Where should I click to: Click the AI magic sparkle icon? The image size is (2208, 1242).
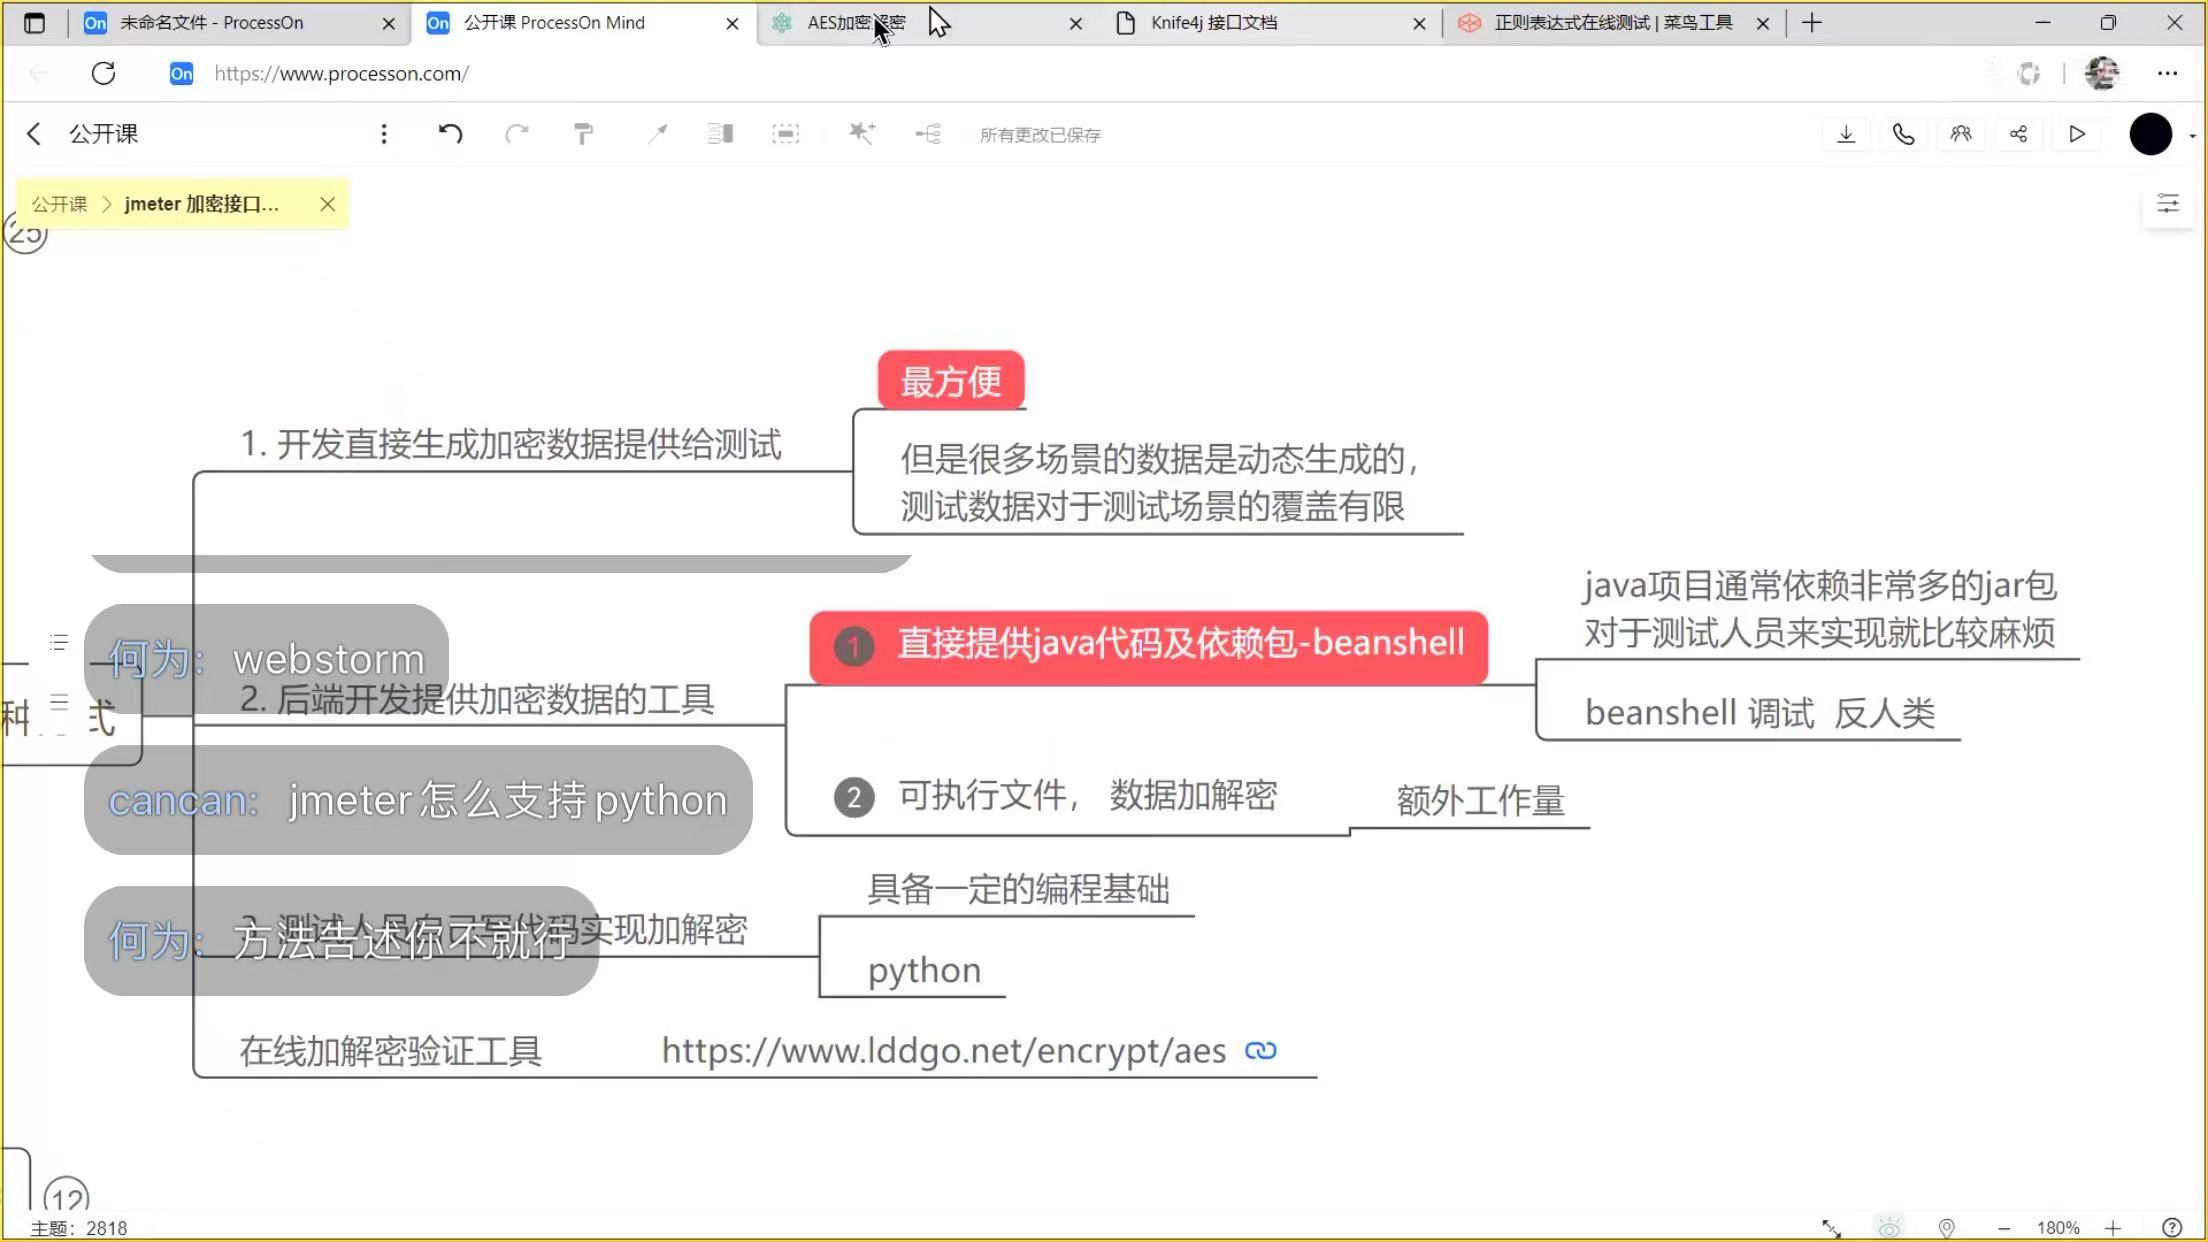tap(861, 134)
